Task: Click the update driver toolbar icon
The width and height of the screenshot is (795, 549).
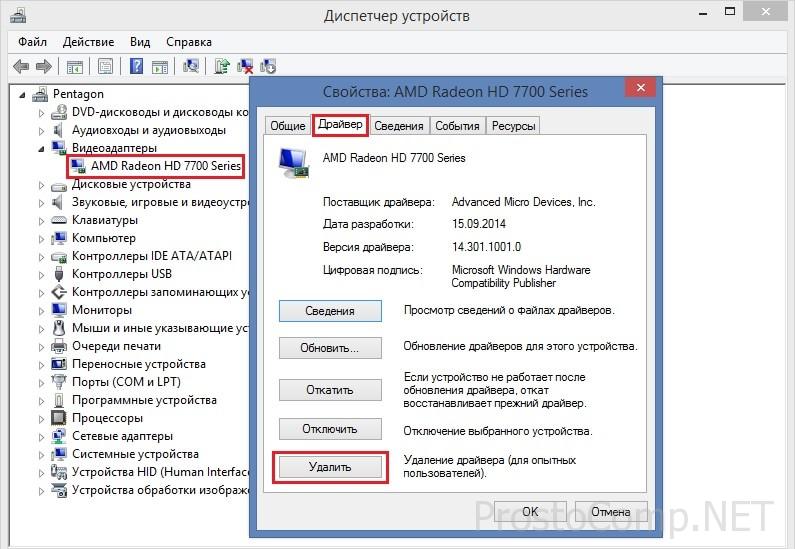Action: pos(222,66)
